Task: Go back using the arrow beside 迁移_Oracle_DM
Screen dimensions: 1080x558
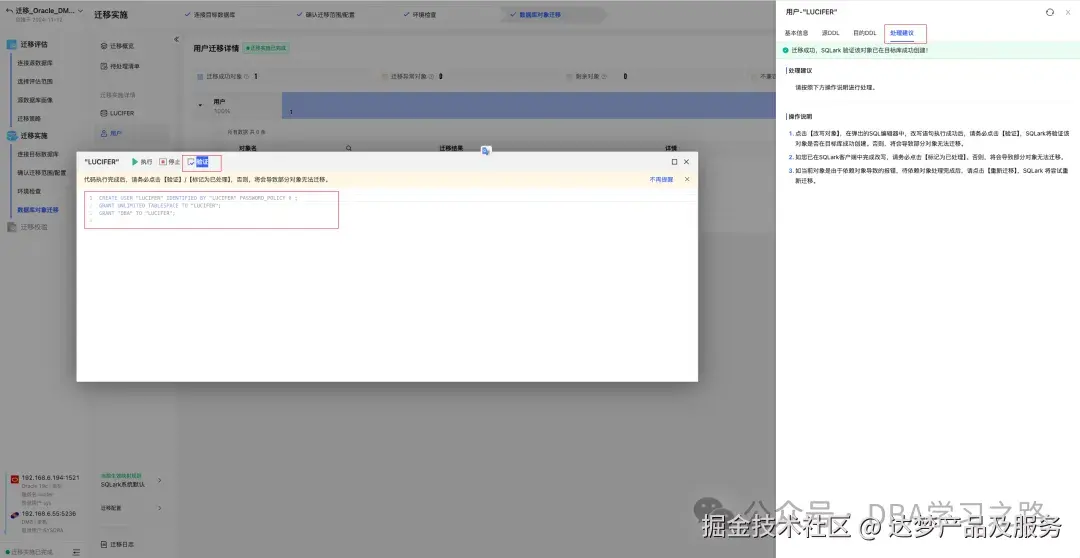Action: tap(9, 11)
